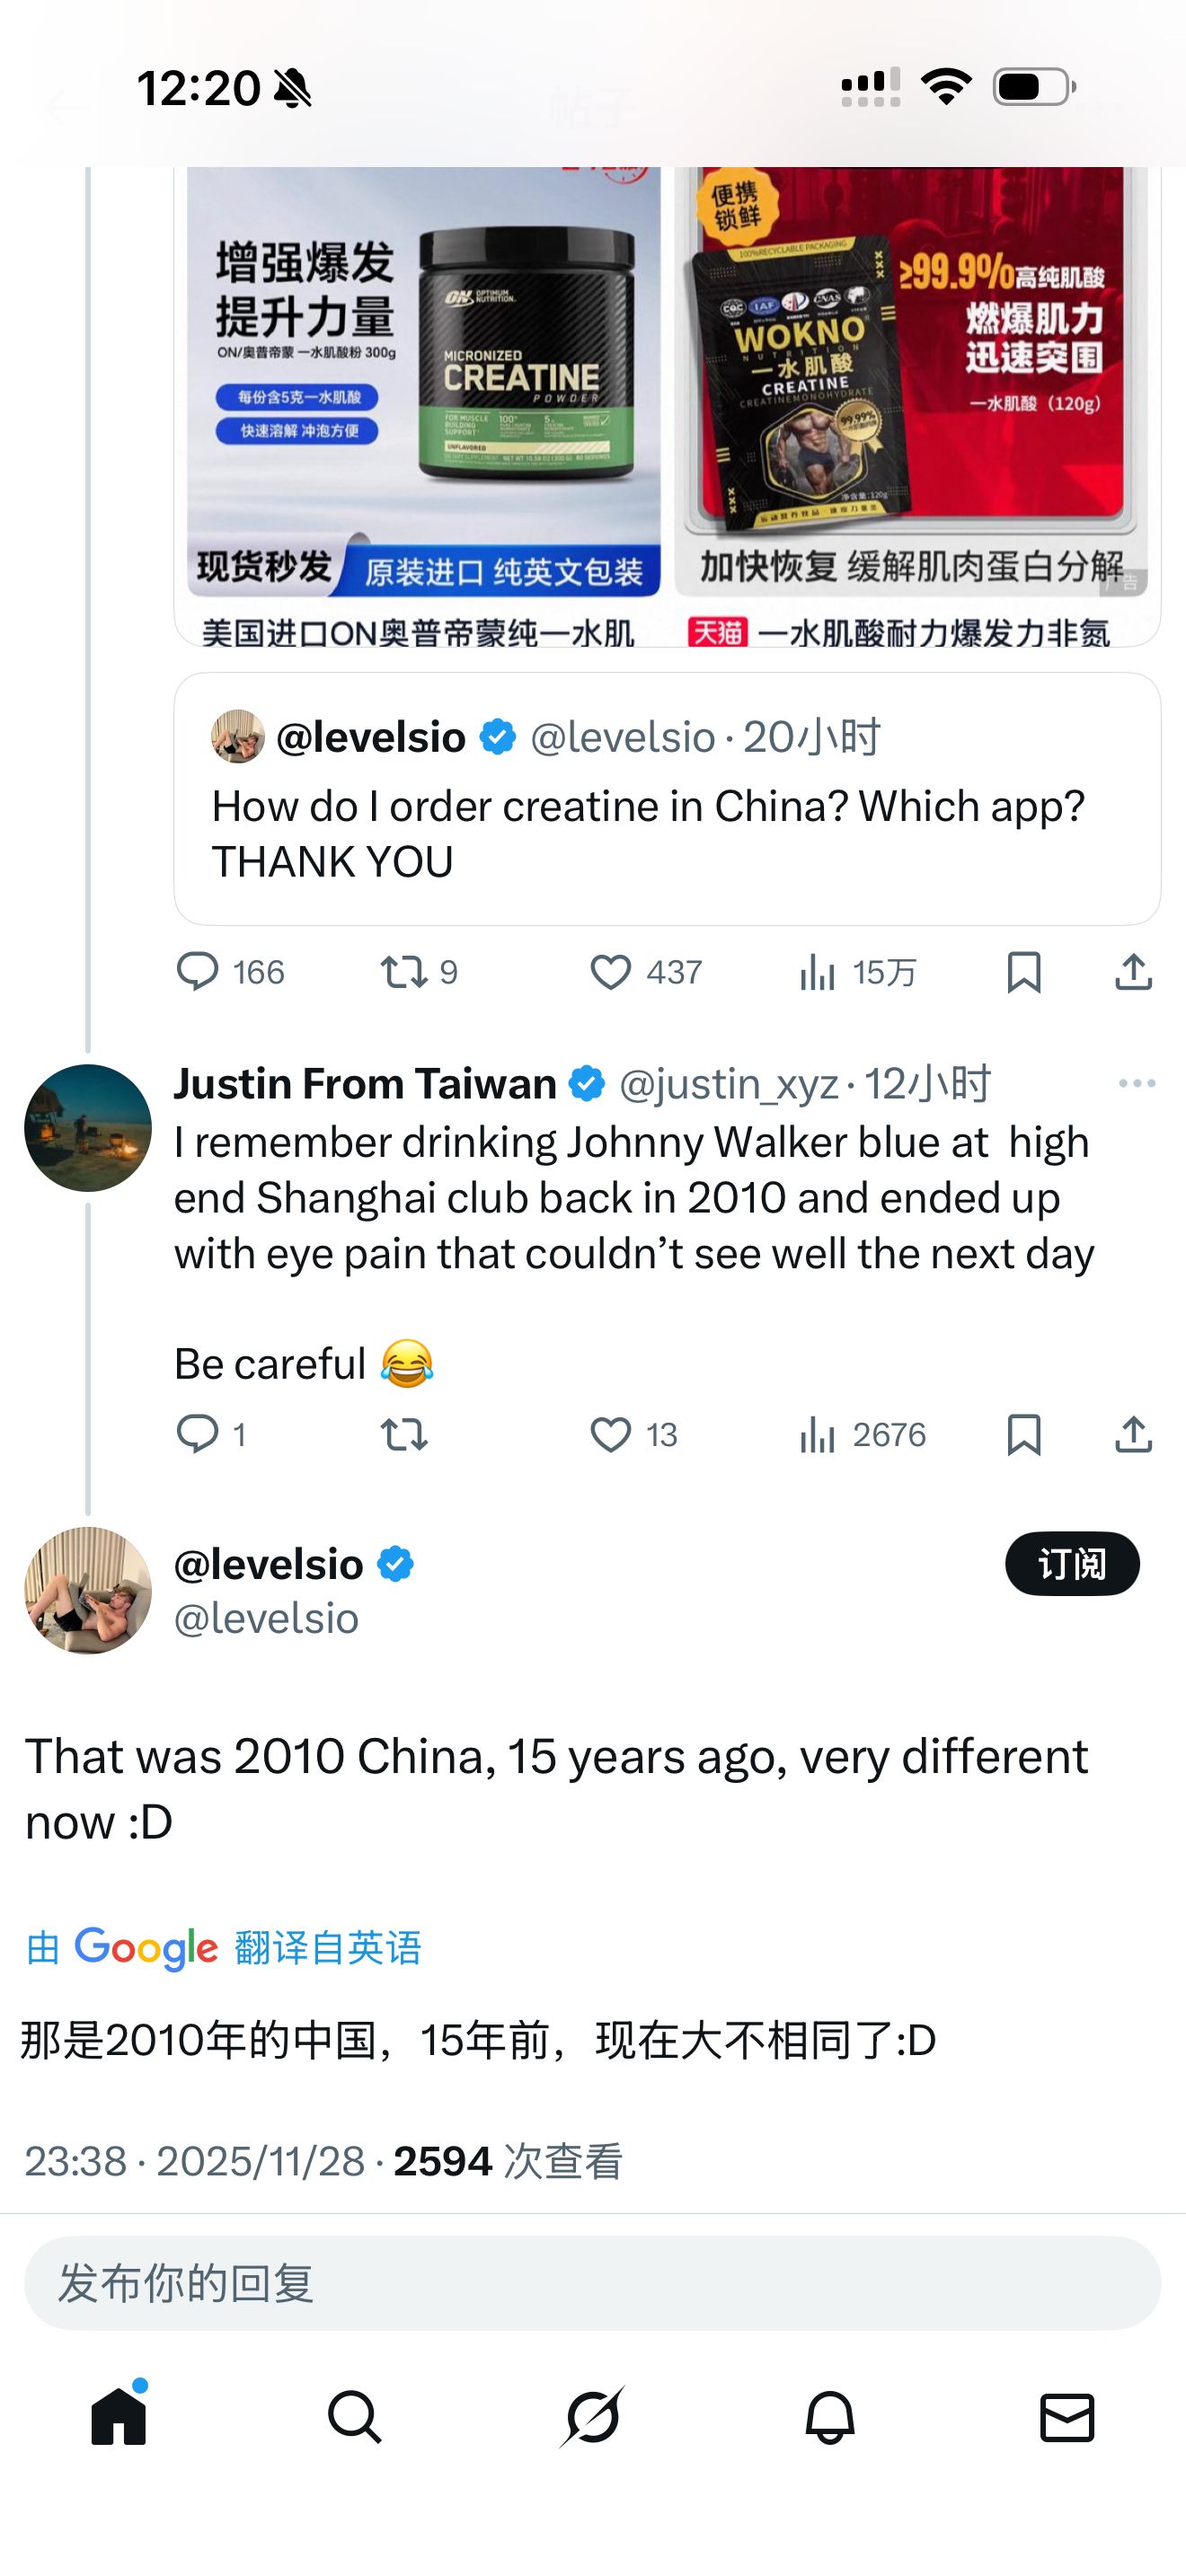Tap the 发布你的回复 reply field

(x=593, y=2284)
